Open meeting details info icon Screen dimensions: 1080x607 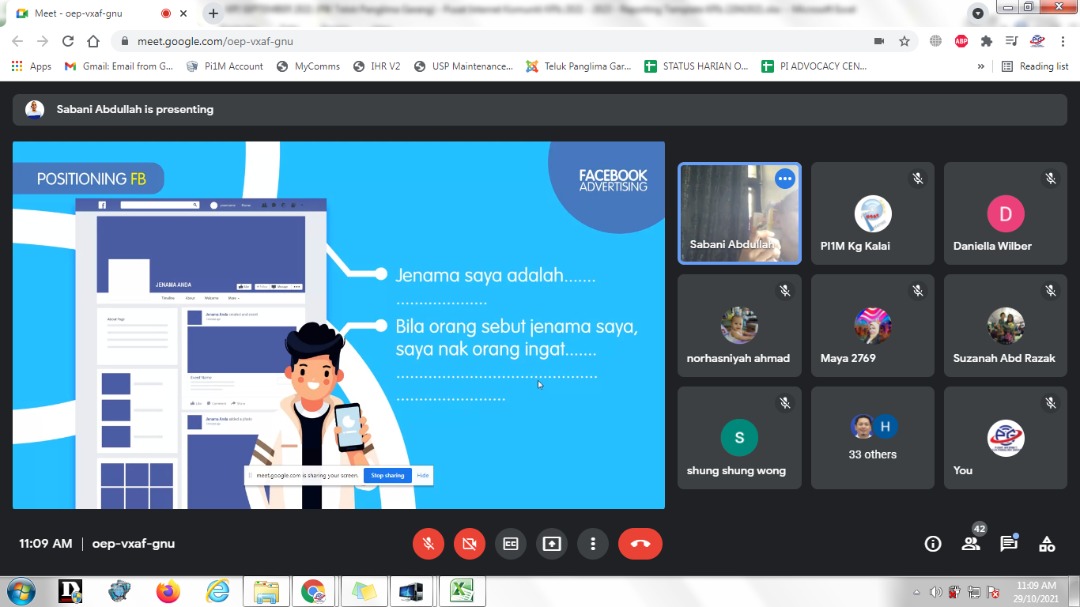click(933, 544)
